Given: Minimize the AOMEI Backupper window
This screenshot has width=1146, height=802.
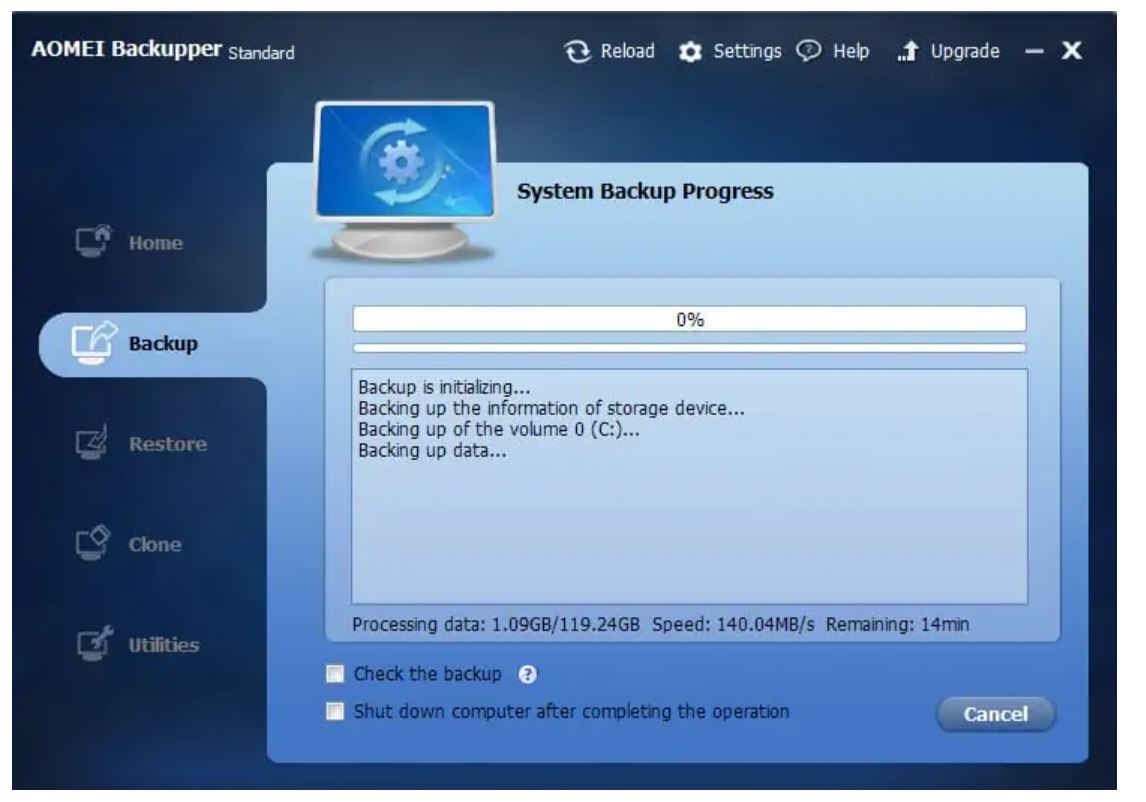Looking at the screenshot, I should tap(1032, 51).
